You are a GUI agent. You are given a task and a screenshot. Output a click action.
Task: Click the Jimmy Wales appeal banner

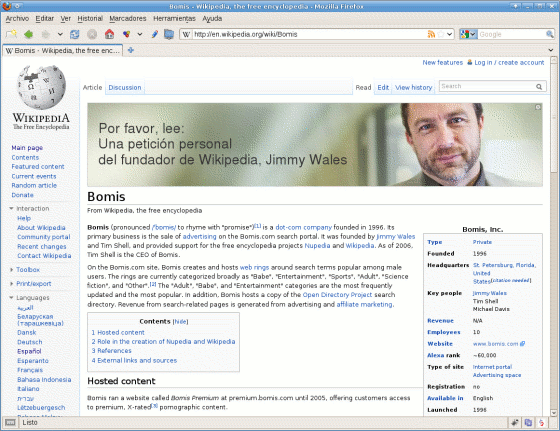pos(315,145)
